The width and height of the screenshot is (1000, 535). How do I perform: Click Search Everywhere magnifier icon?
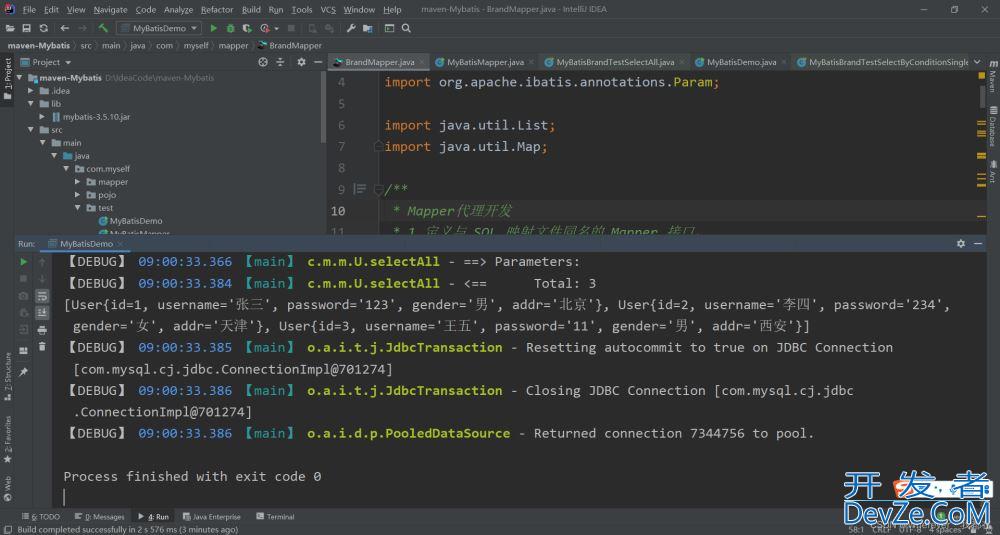[406, 28]
